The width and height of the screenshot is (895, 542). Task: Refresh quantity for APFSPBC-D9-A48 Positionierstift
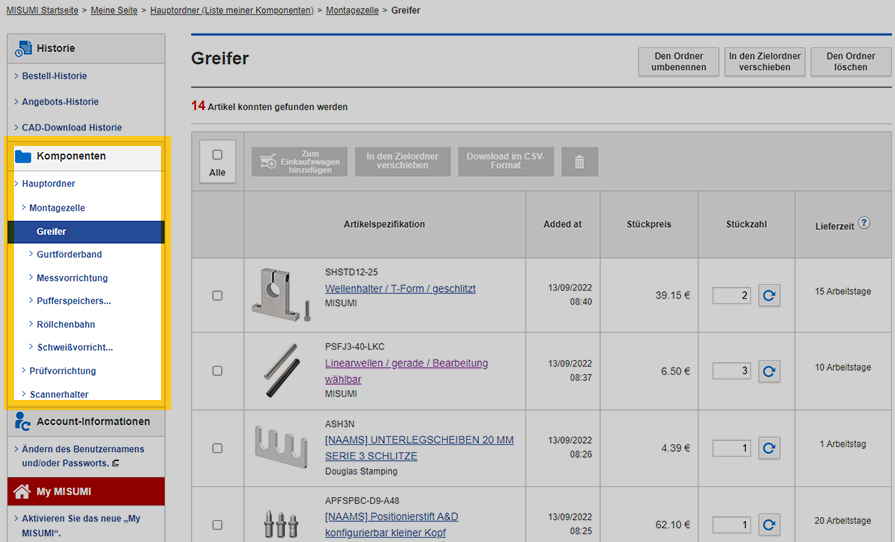[768, 524]
